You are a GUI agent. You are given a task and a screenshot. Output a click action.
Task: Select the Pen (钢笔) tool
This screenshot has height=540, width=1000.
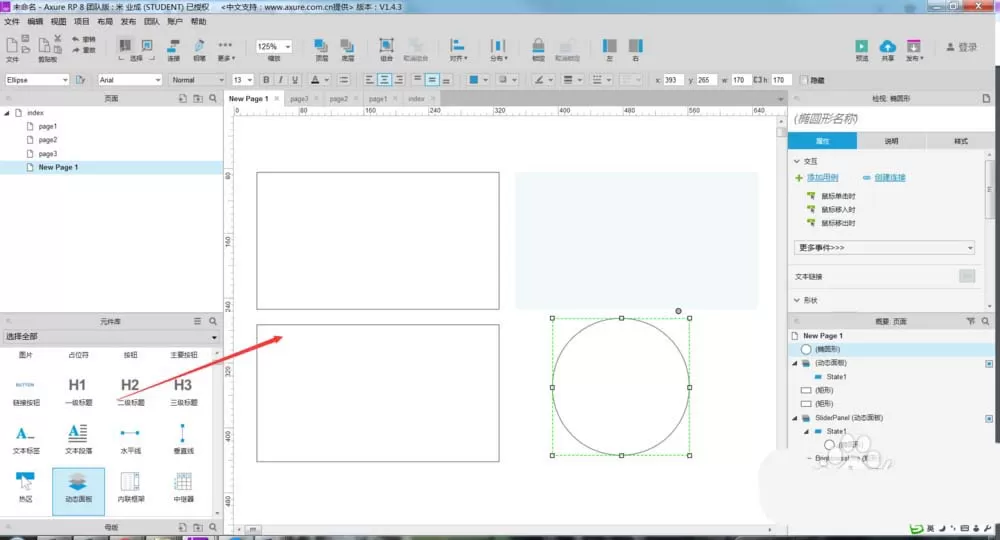199,45
